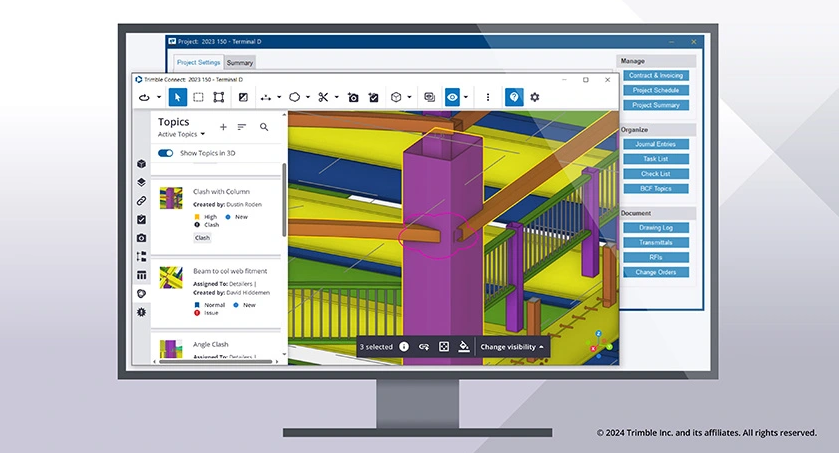This screenshot has height=453, width=839.
Task: Create a new to-do with checklist-plus icon
Action: 373,97
